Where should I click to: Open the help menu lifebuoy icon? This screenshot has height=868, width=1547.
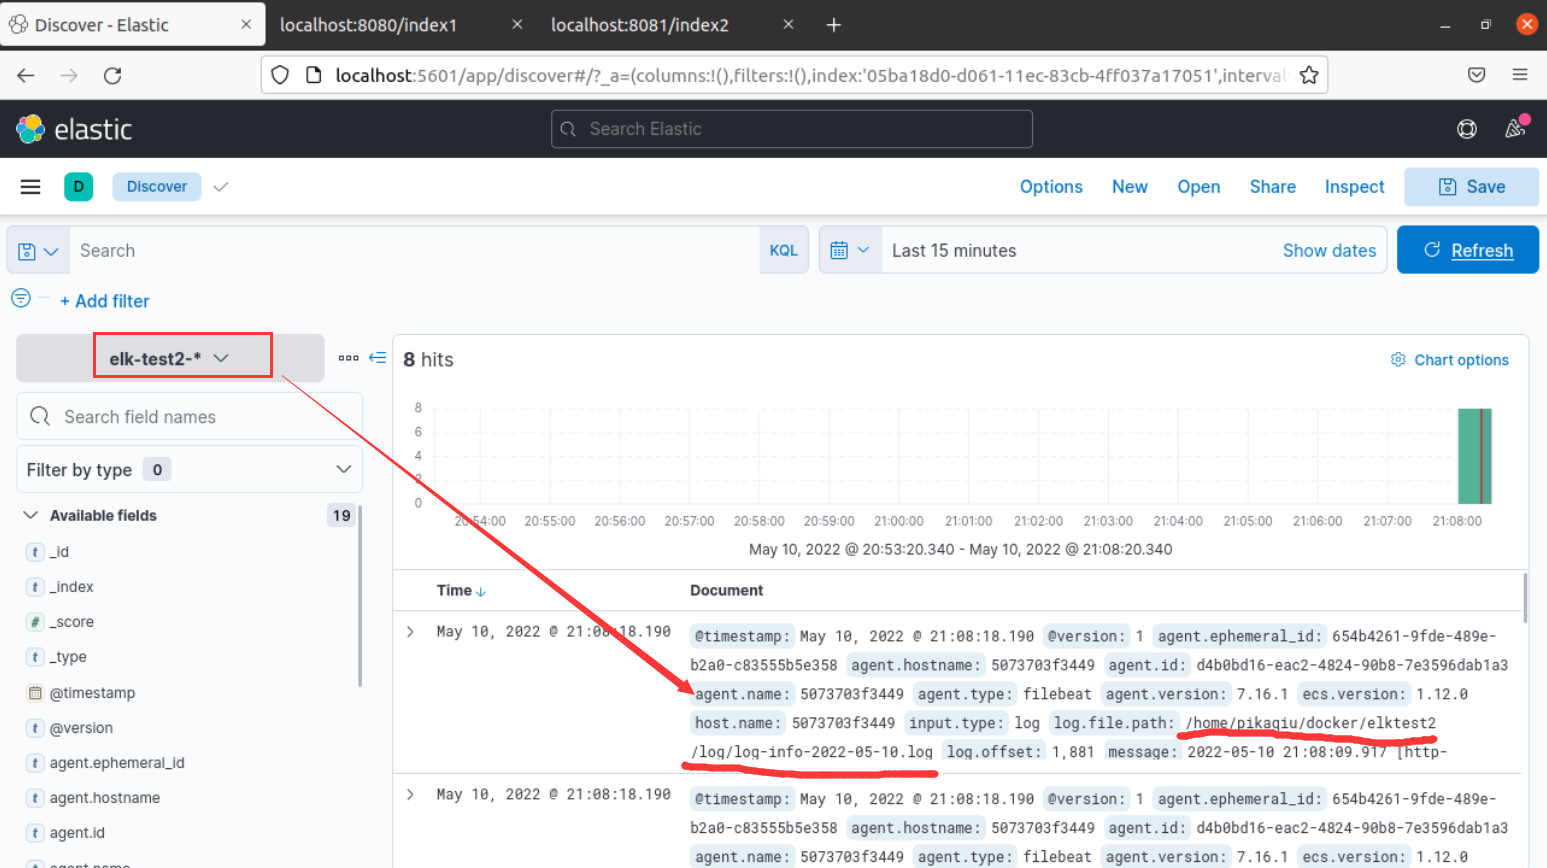(1467, 129)
